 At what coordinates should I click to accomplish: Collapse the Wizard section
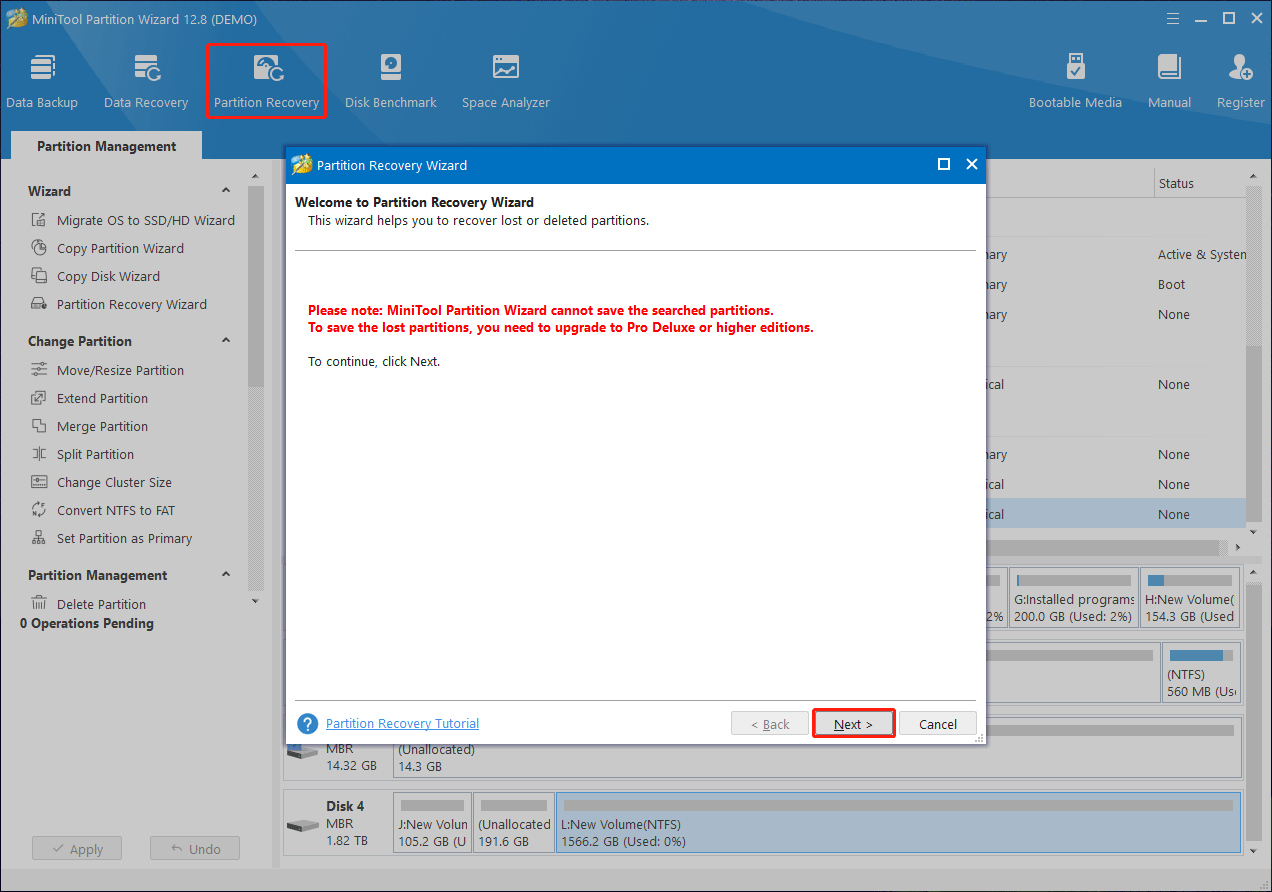coord(226,191)
